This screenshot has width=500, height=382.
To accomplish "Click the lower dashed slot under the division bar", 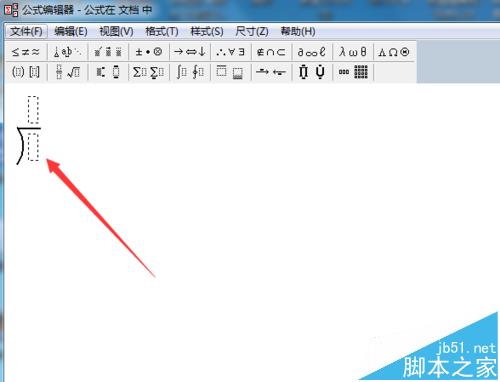I will [33, 147].
